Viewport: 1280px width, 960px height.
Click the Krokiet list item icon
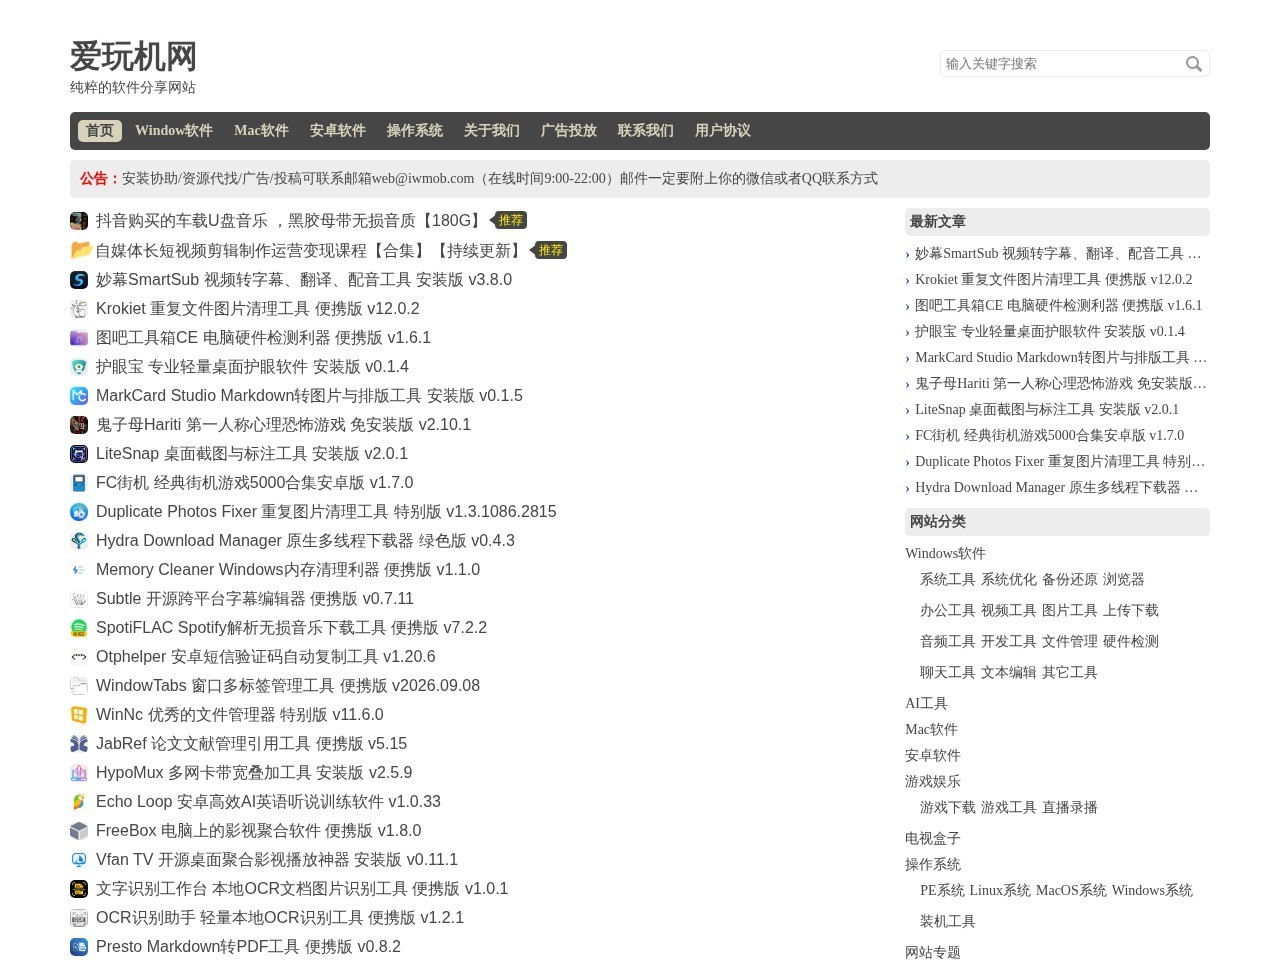click(79, 309)
